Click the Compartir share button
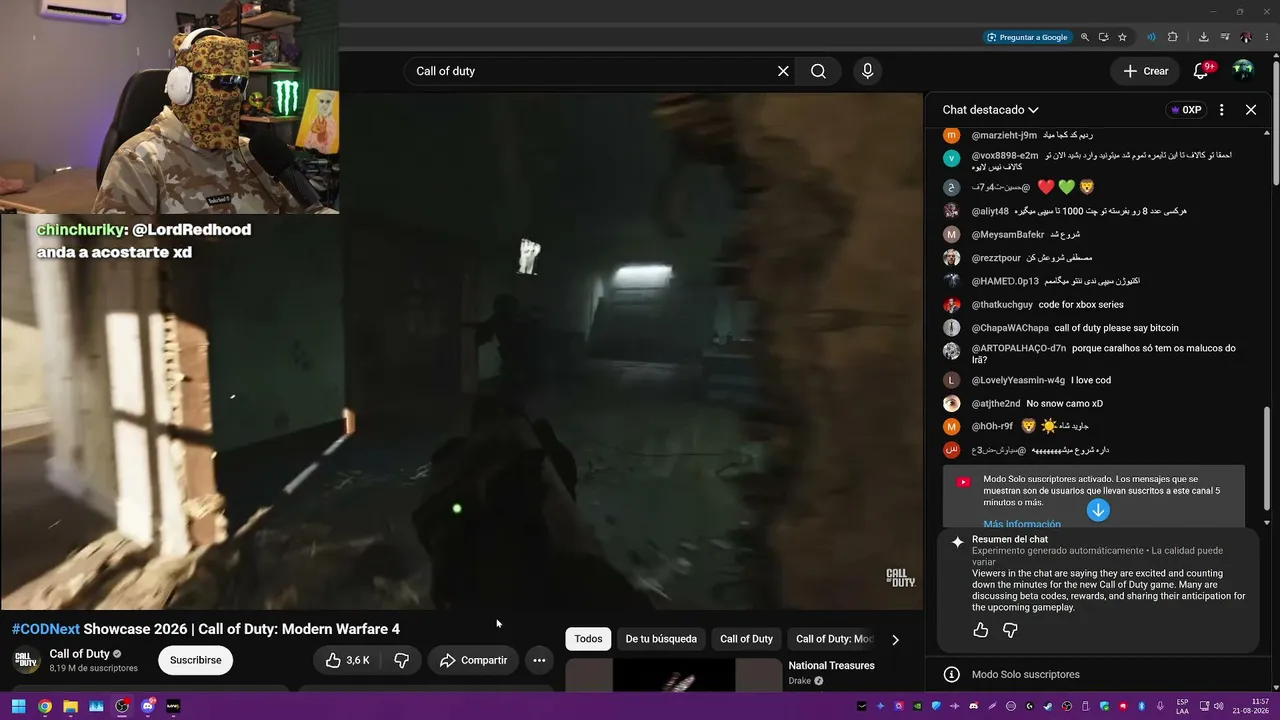Screen dimensions: 1280x720 click(474, 660)
